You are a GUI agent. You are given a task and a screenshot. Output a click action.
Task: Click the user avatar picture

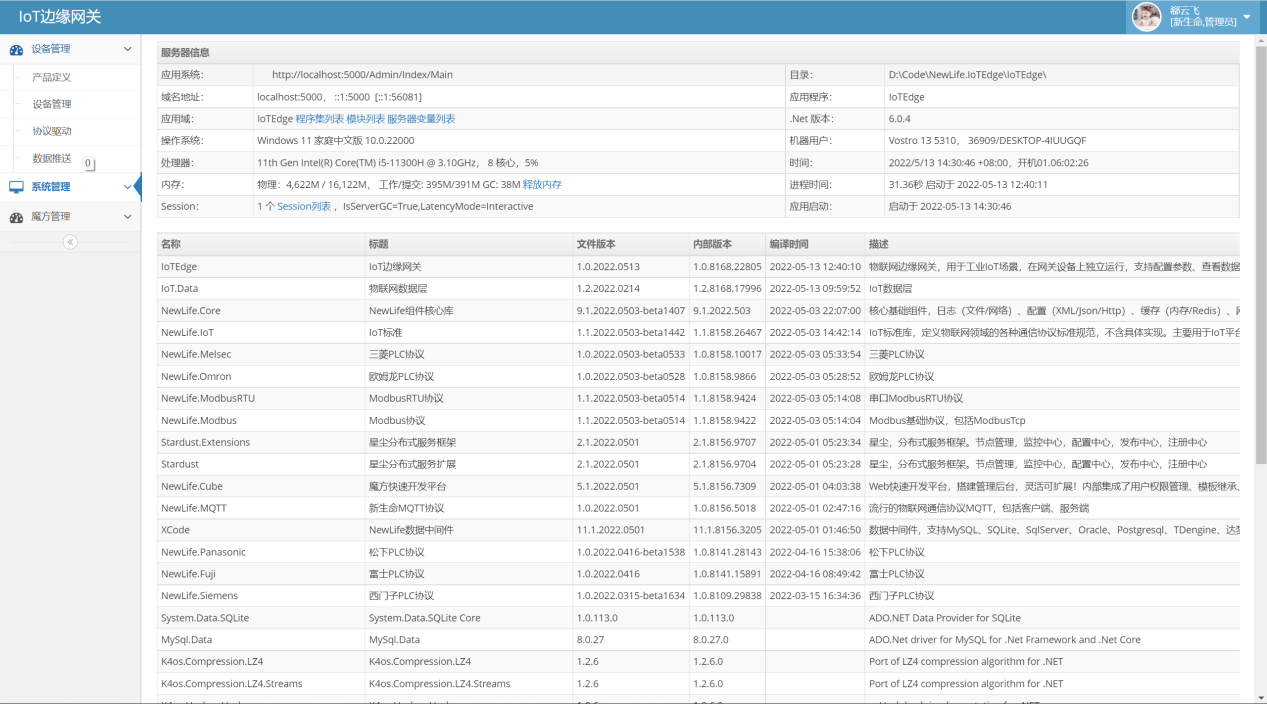click(1146, 17)
